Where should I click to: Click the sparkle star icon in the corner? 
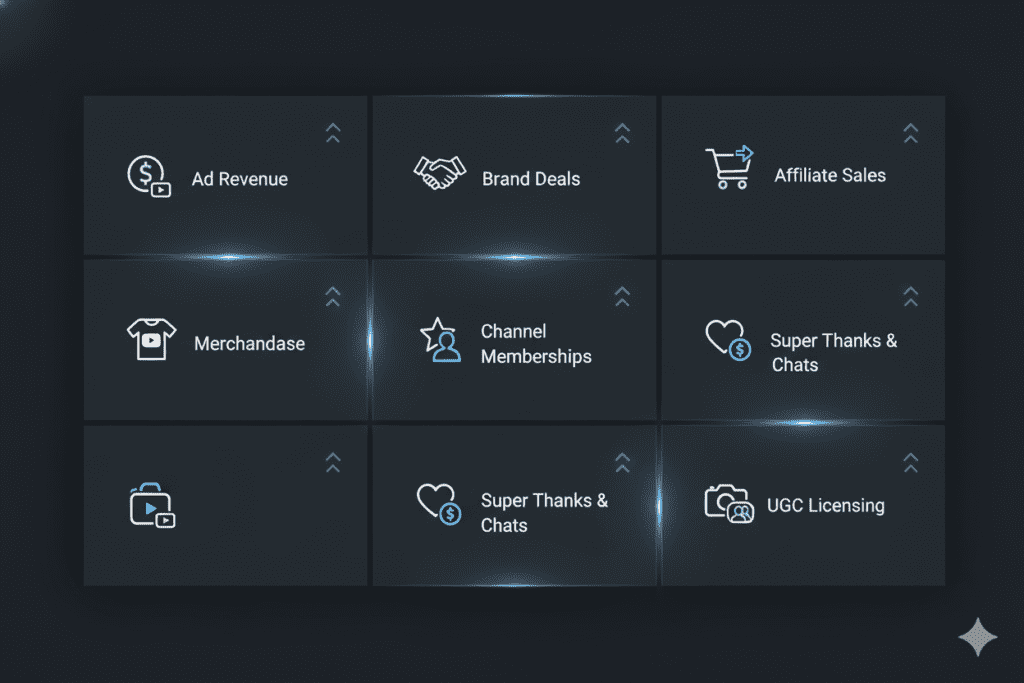click(977, 637)
